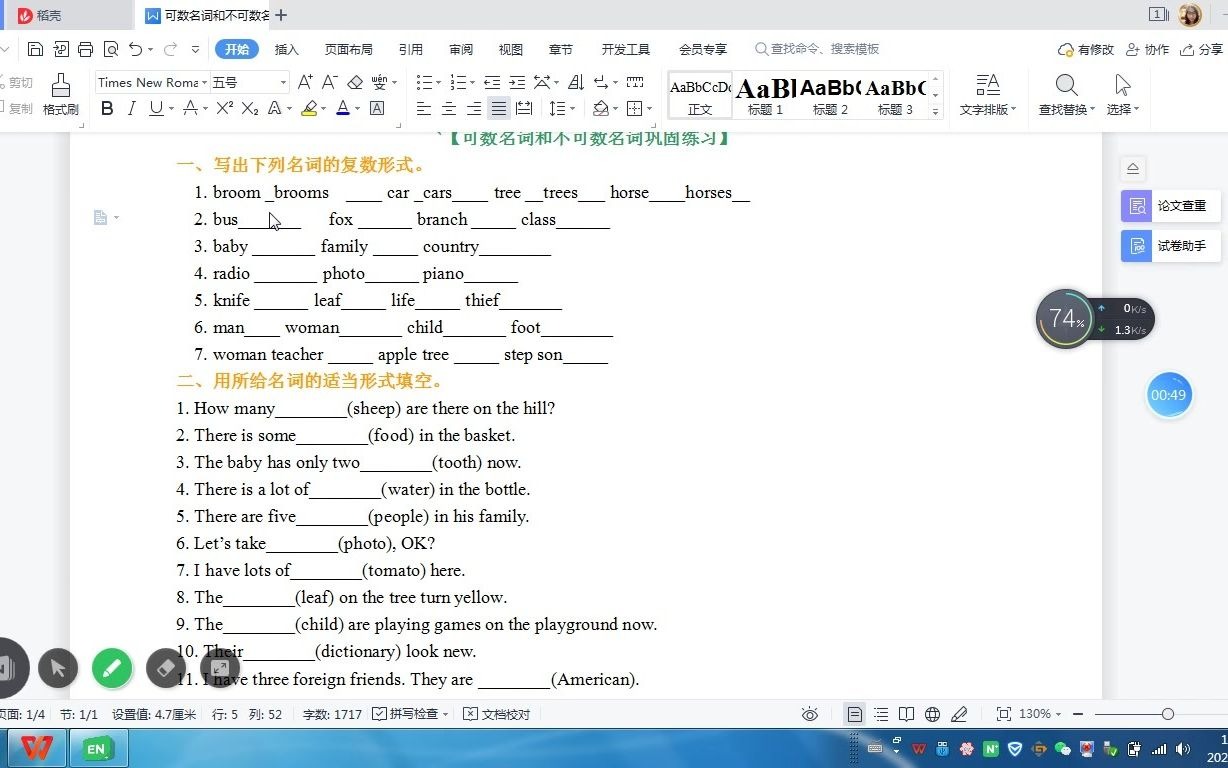Open the 页面布局 ribbon tab
Screen dimensions: 1228x768
click(x=348, y=48)
